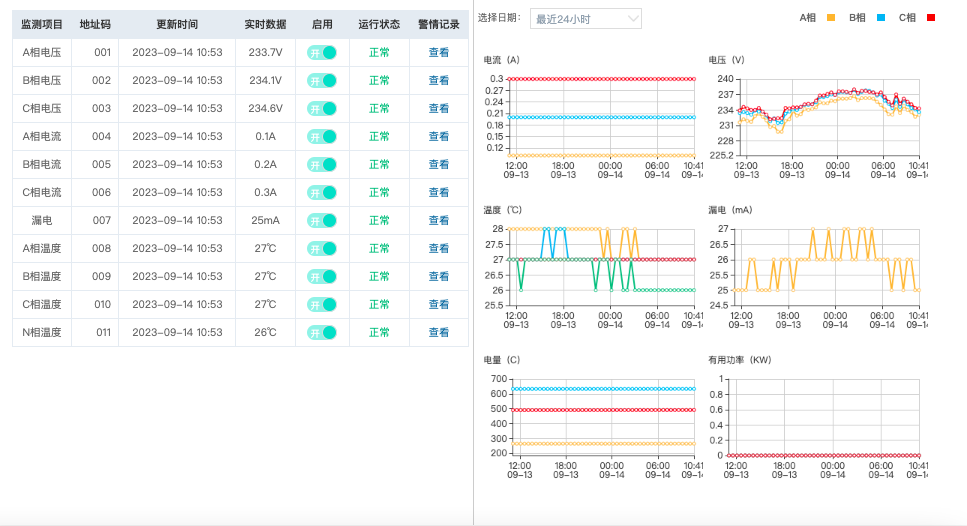Click the 更新时间 column header
Viewport: 967px width, 526px height.
[x=177, y=25]
